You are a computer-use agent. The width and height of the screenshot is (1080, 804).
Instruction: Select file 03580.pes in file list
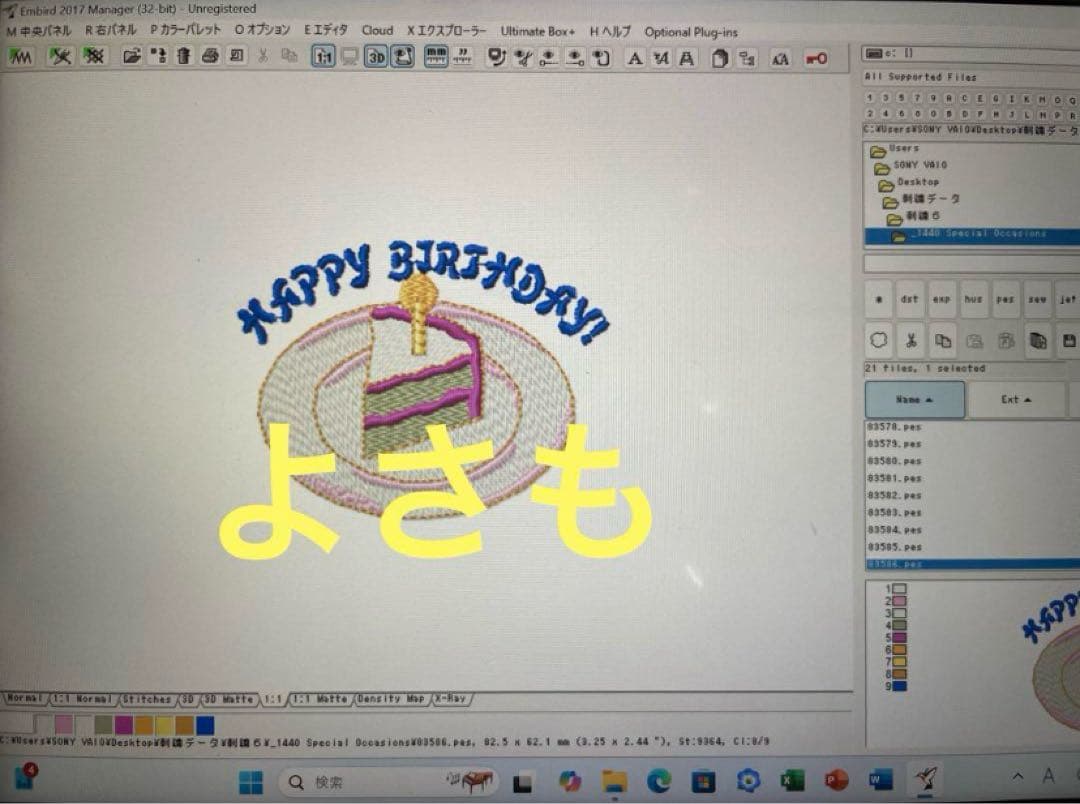pyautogui.click(x=895, y=461)
